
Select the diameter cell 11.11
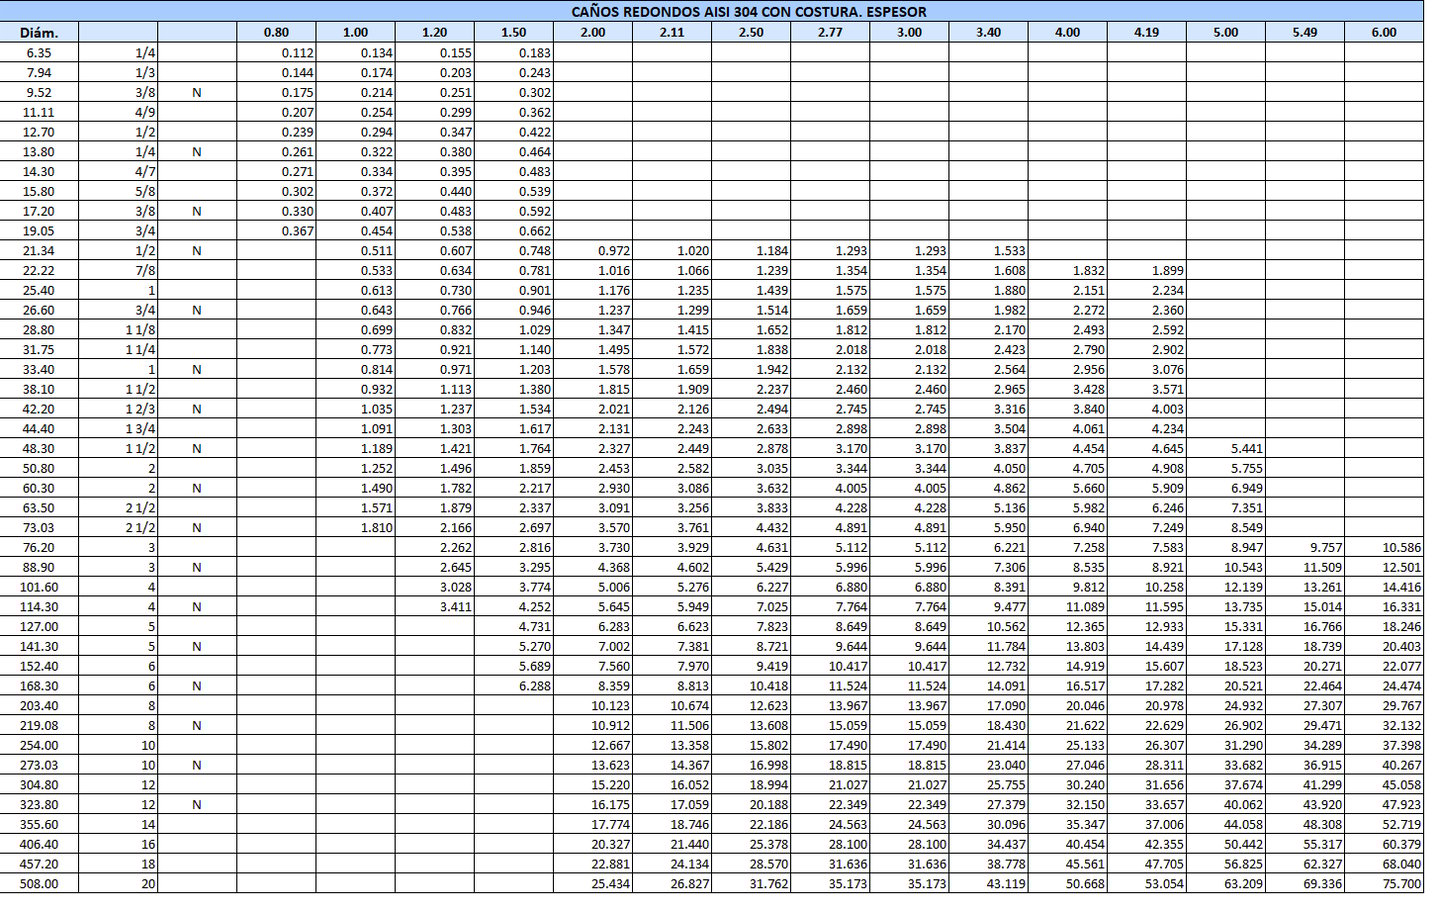click(x=39, y=112)
